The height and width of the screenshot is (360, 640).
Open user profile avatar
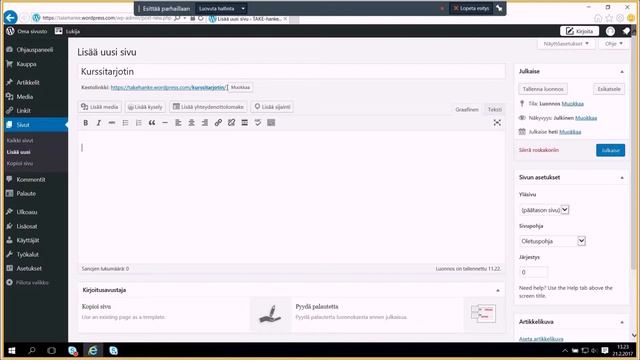click(610, 31)
